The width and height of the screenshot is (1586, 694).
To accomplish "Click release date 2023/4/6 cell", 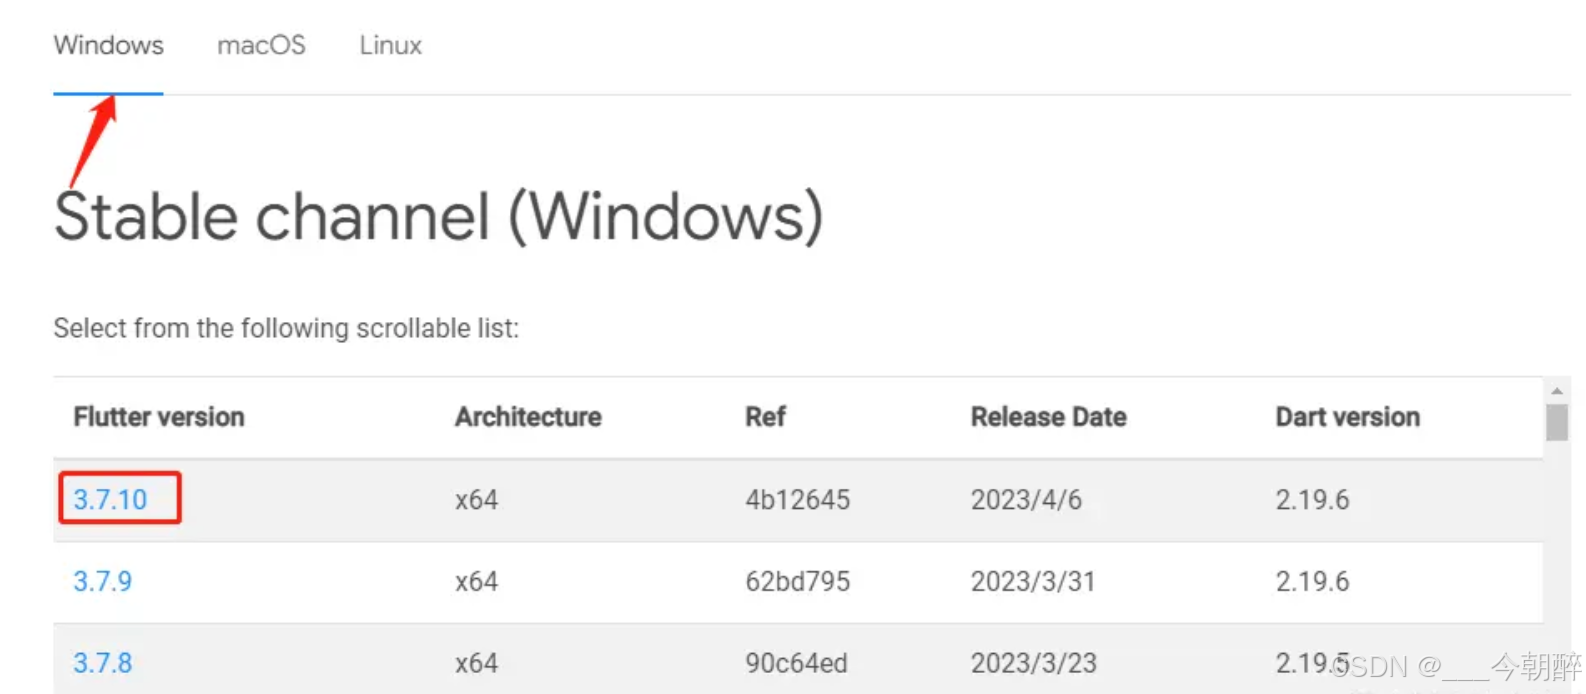I will click(x=1026, y=499).
